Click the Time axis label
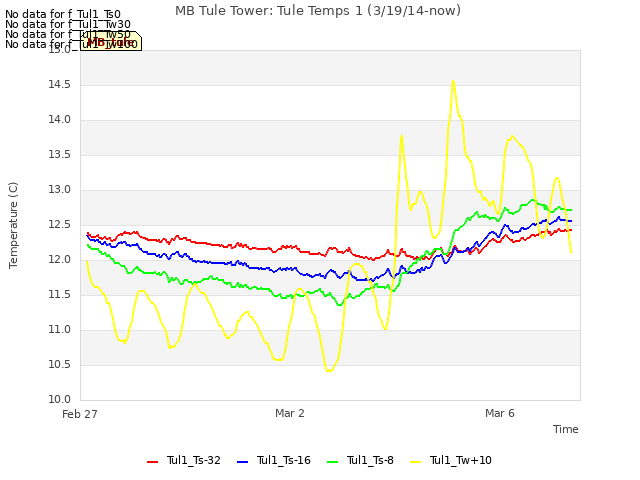640x480 pixels. click(x=566, y=429)
